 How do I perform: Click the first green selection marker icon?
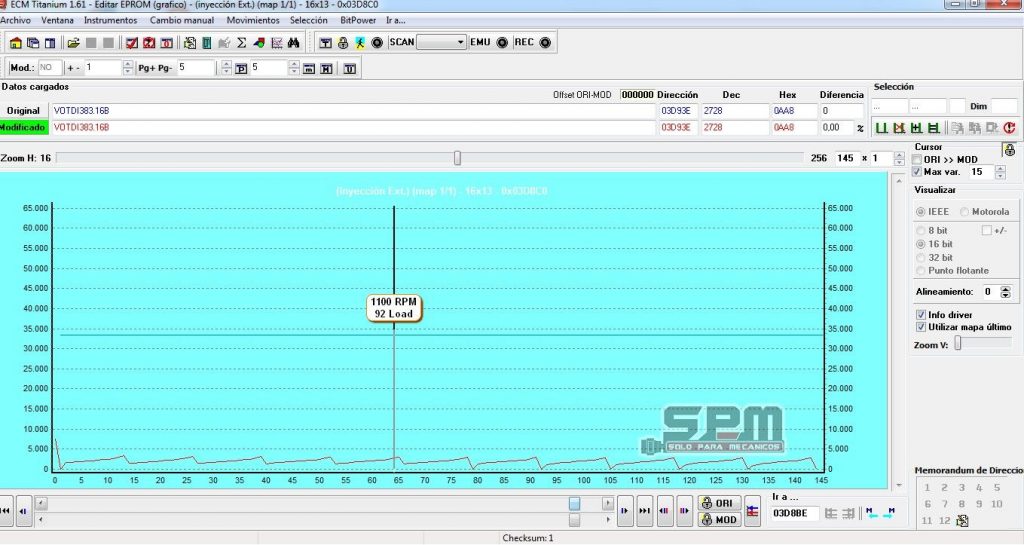[x=881, y=128]
